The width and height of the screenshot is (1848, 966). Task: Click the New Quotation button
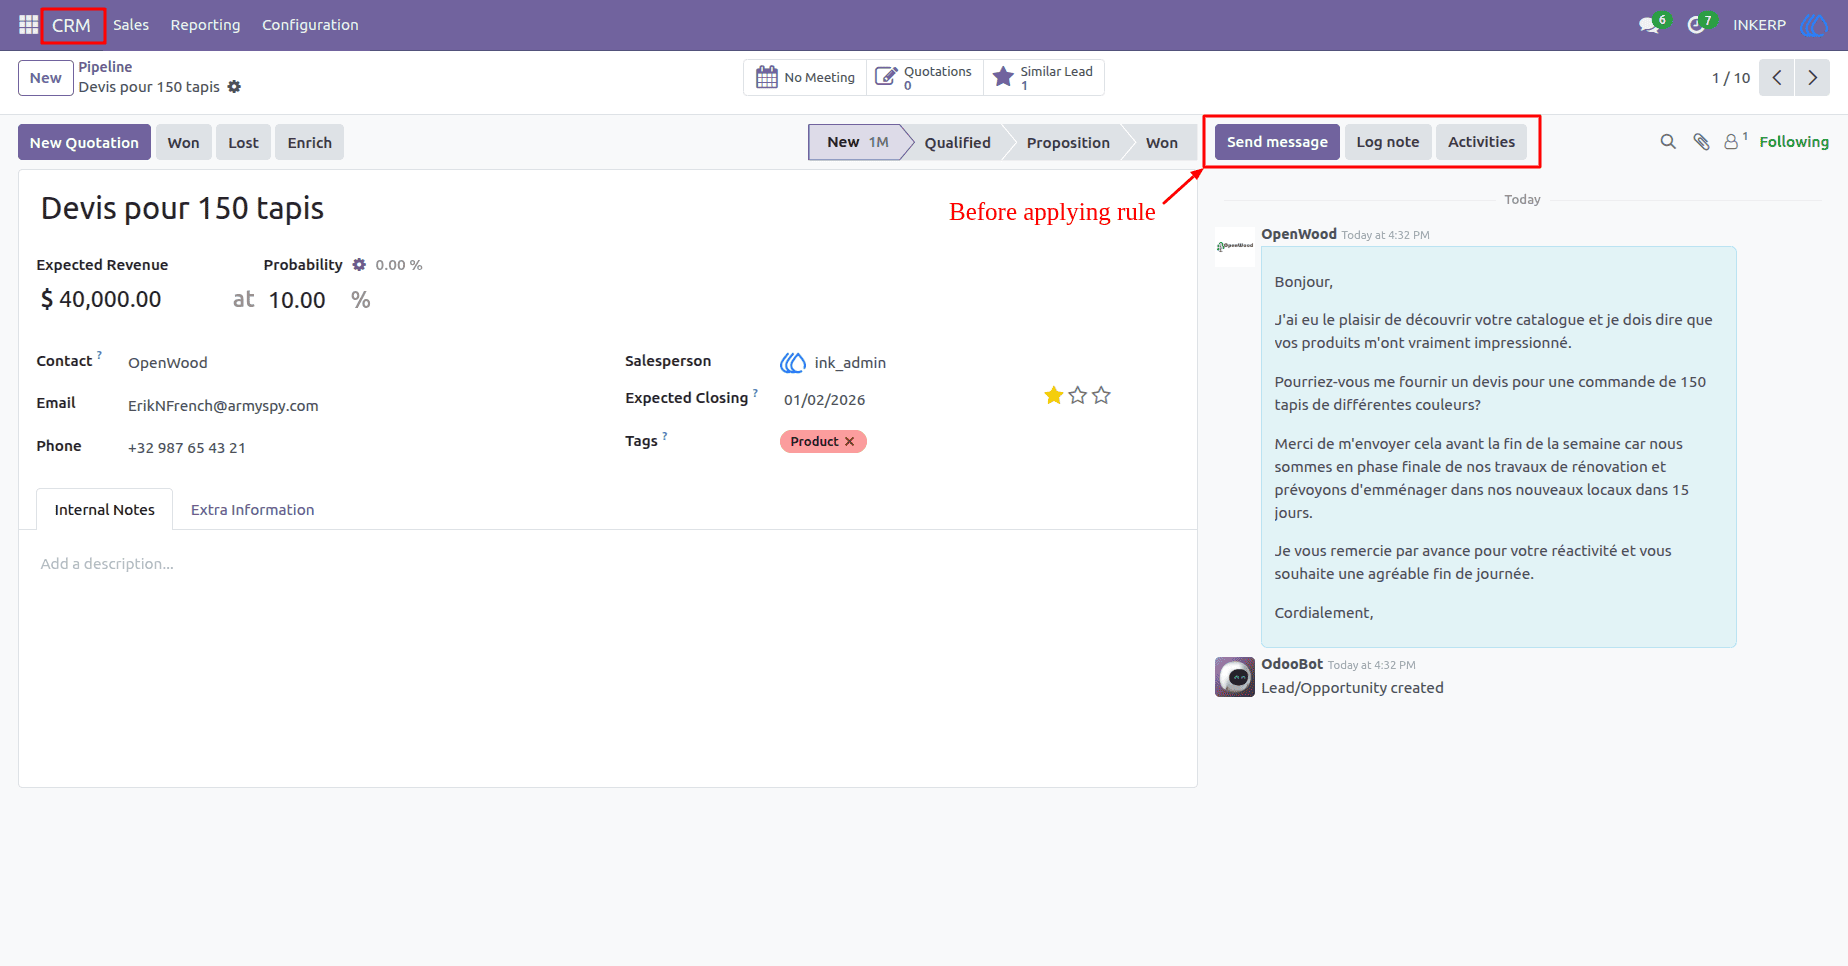[x=84, y=142]
